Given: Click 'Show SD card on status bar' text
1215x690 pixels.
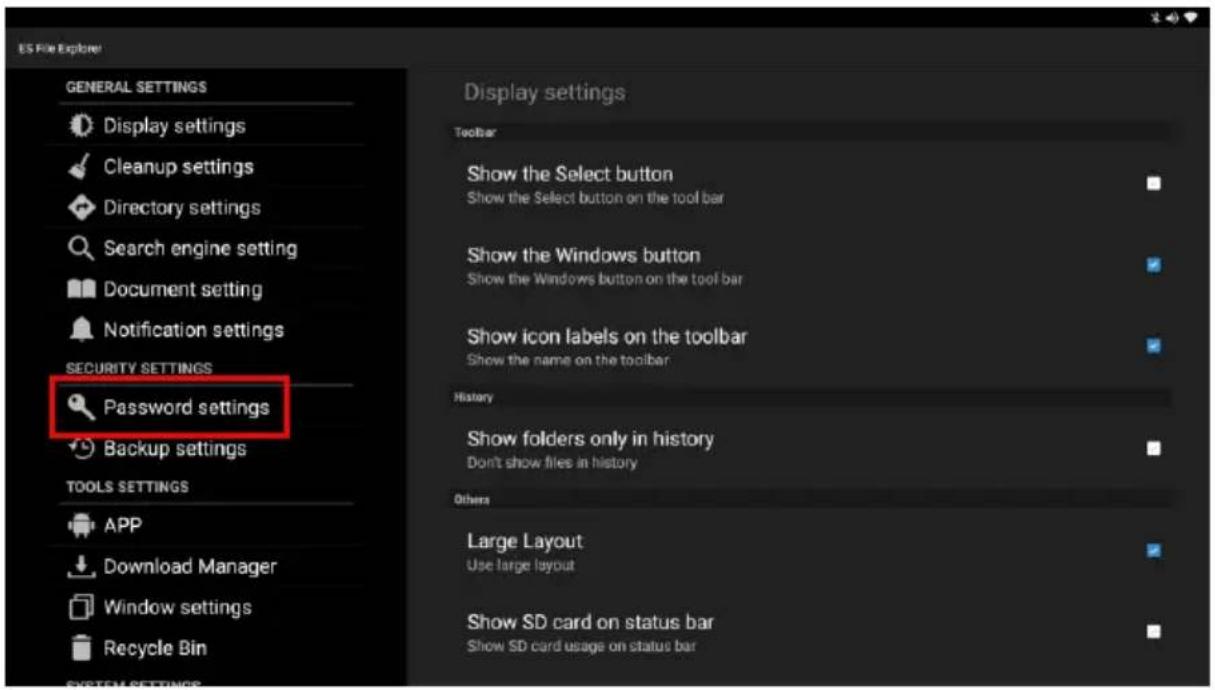Looking at the screenshot, I should pyautogui.click(x=590, y=622).
